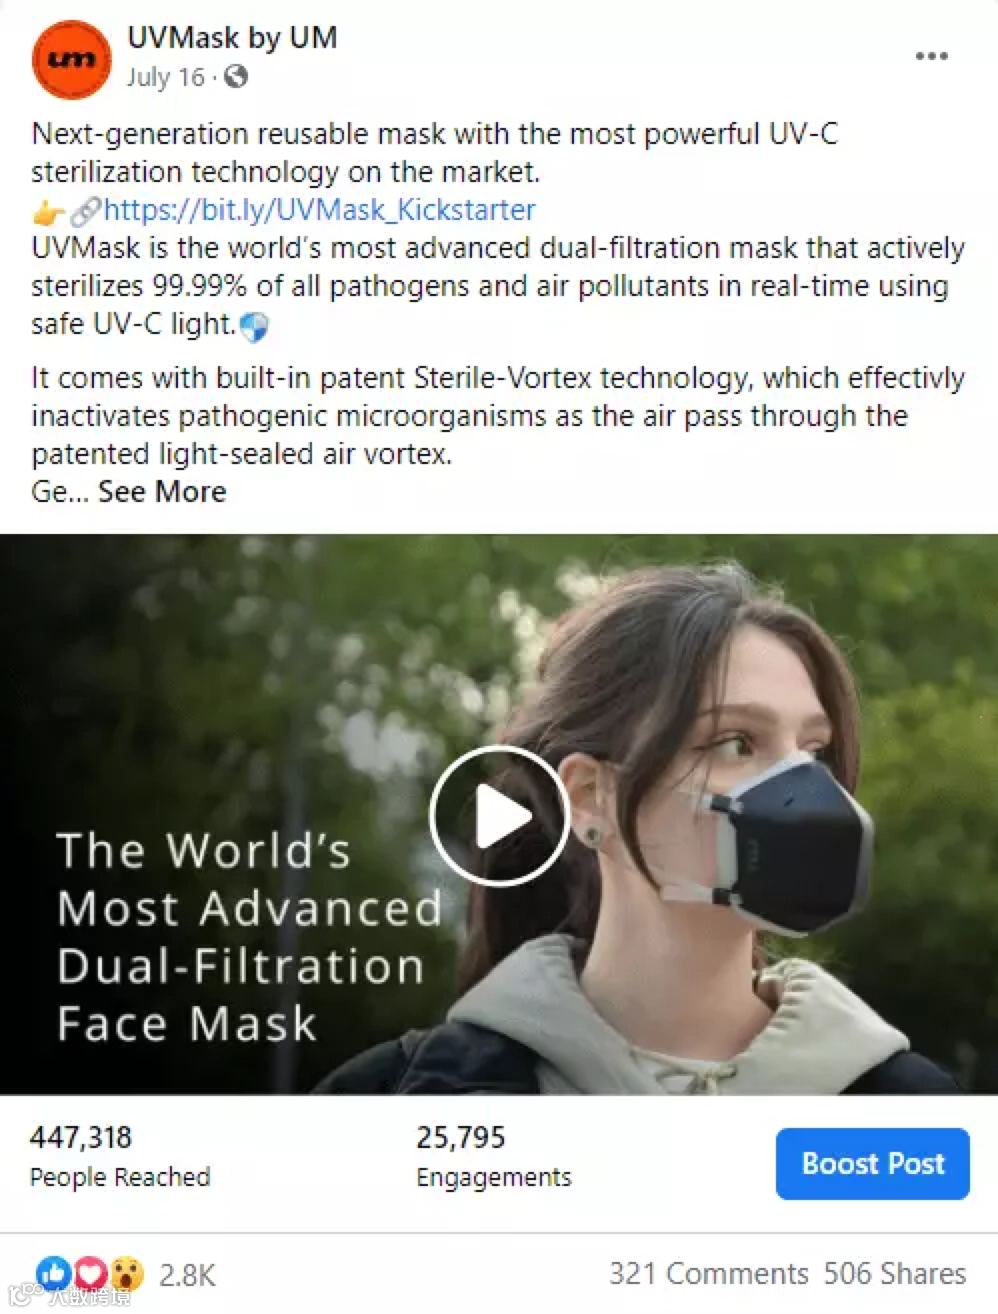This screenshot has height=1314, width=998.
Task: Expand post text with See More
Action: (x=162, y=492)
